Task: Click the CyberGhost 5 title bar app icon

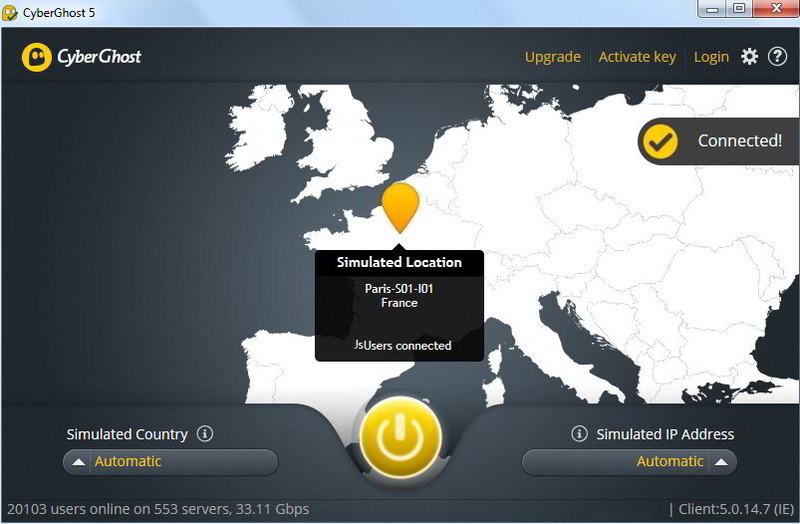Action: [10, 13]
